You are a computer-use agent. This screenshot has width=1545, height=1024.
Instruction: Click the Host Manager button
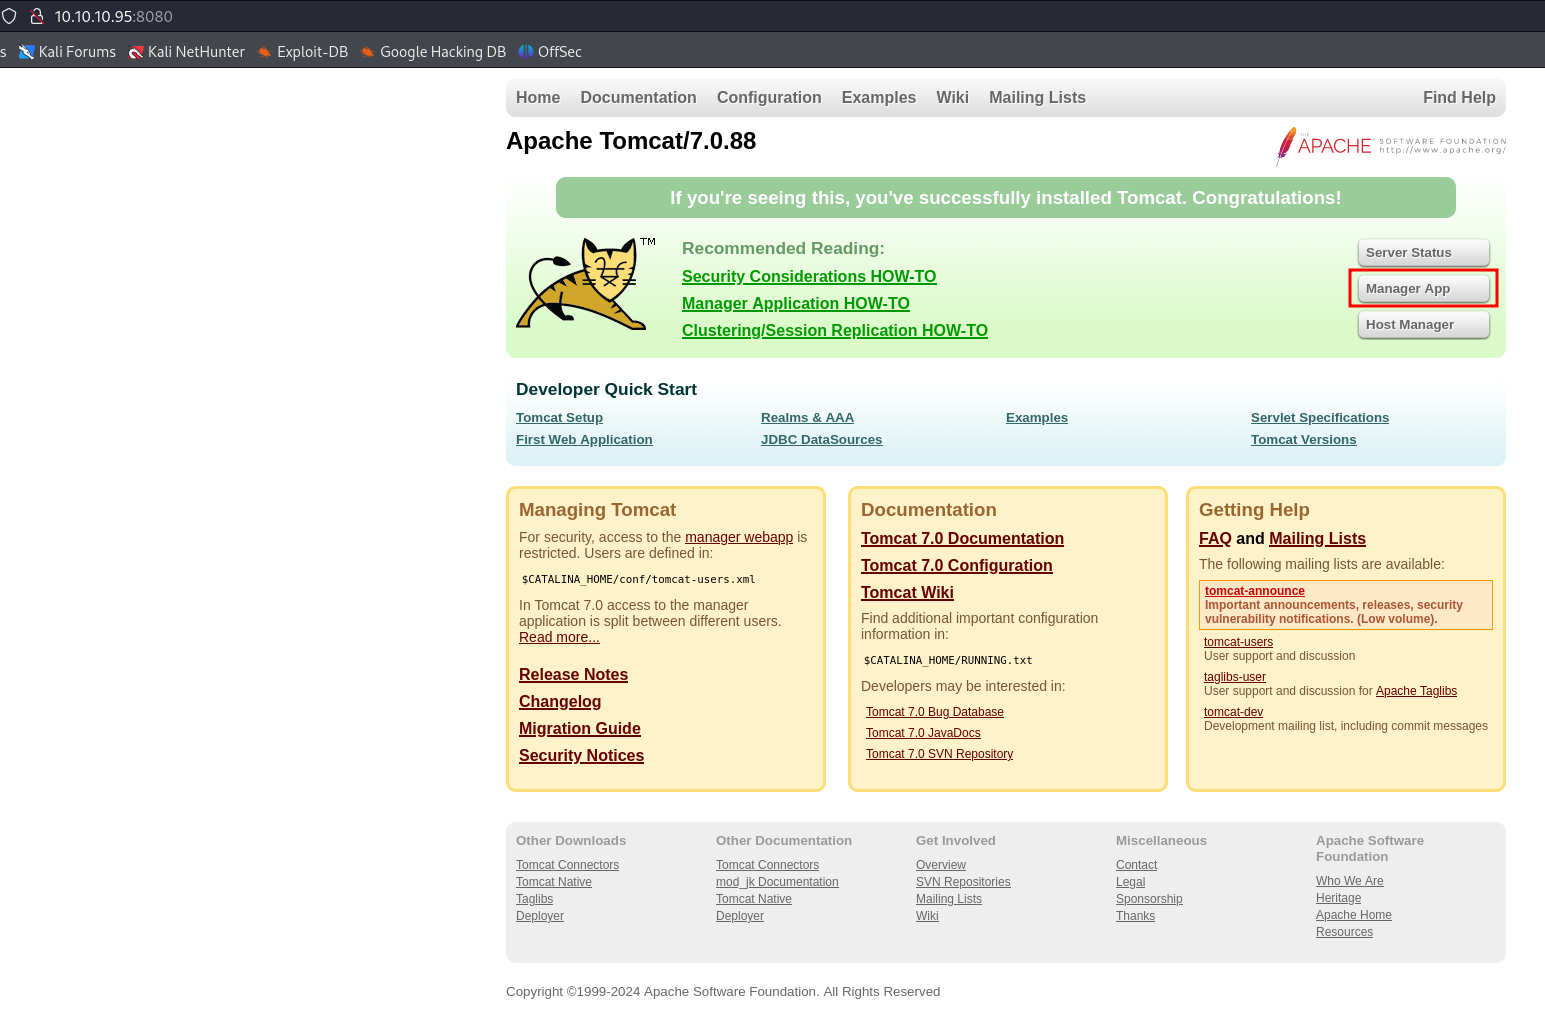[1423, 325]
